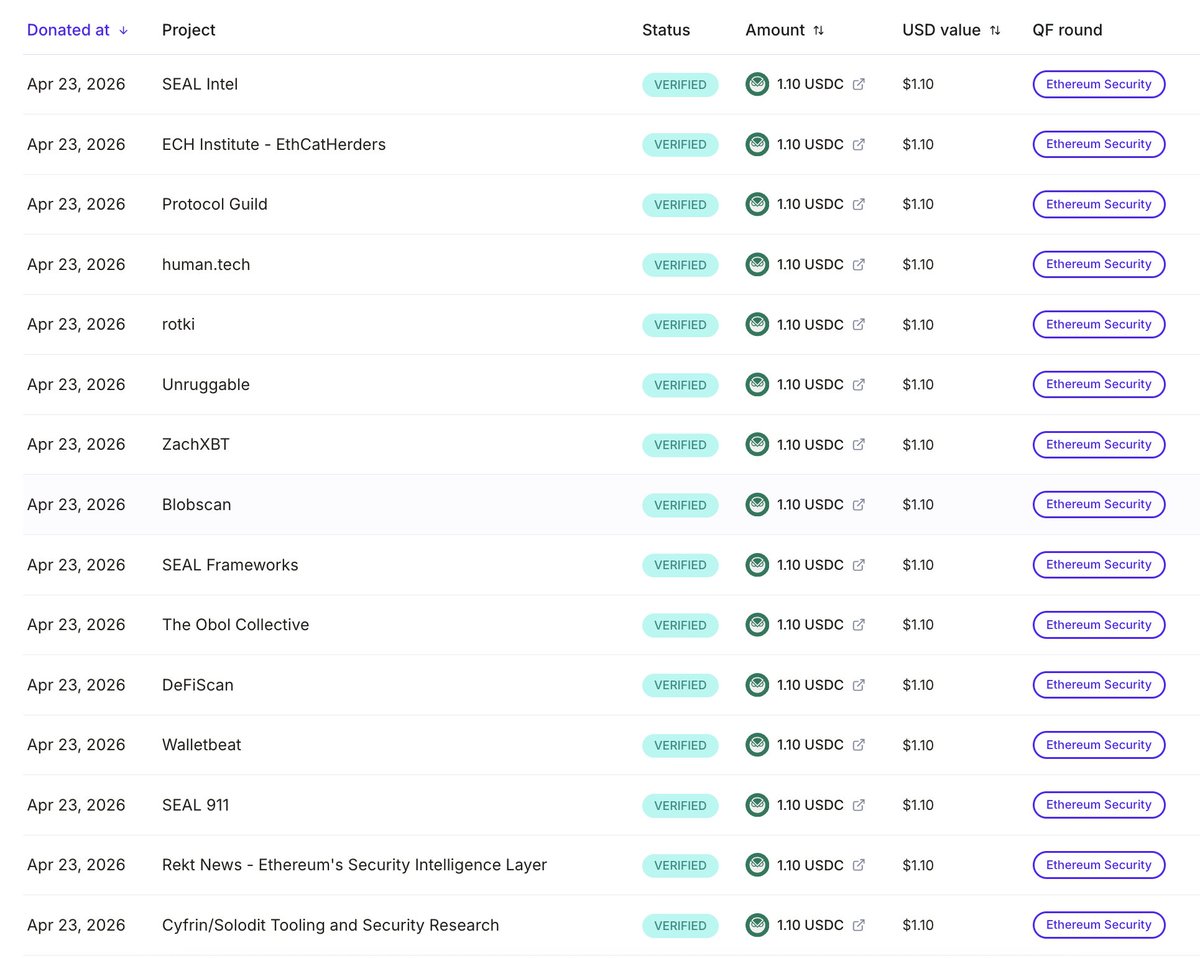Open external link icon in Cyfrin/Solodit row
This screenshot has width=1200, height=958.
tap(858, 924)
